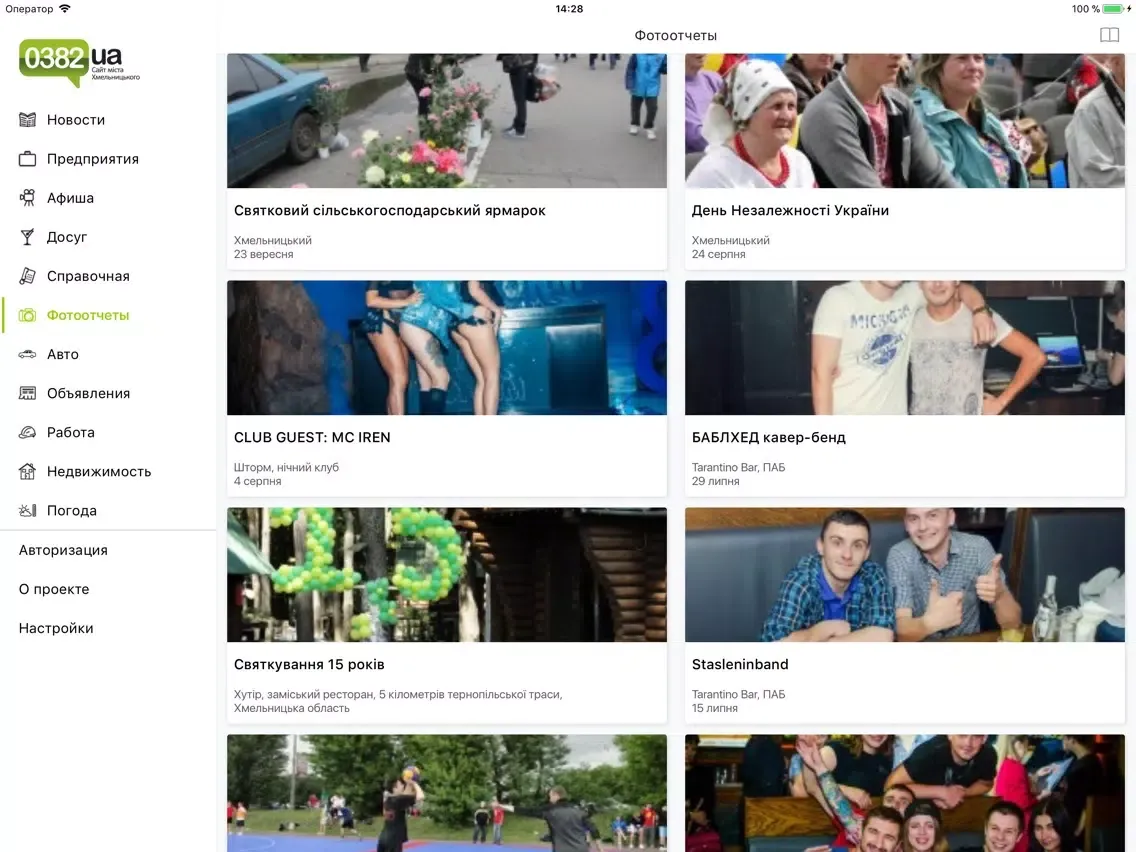Image resolution: width=1136 pixels, height=852 pixels.
Task: Open the group party photo at bottom right
Action: [904, 793]
